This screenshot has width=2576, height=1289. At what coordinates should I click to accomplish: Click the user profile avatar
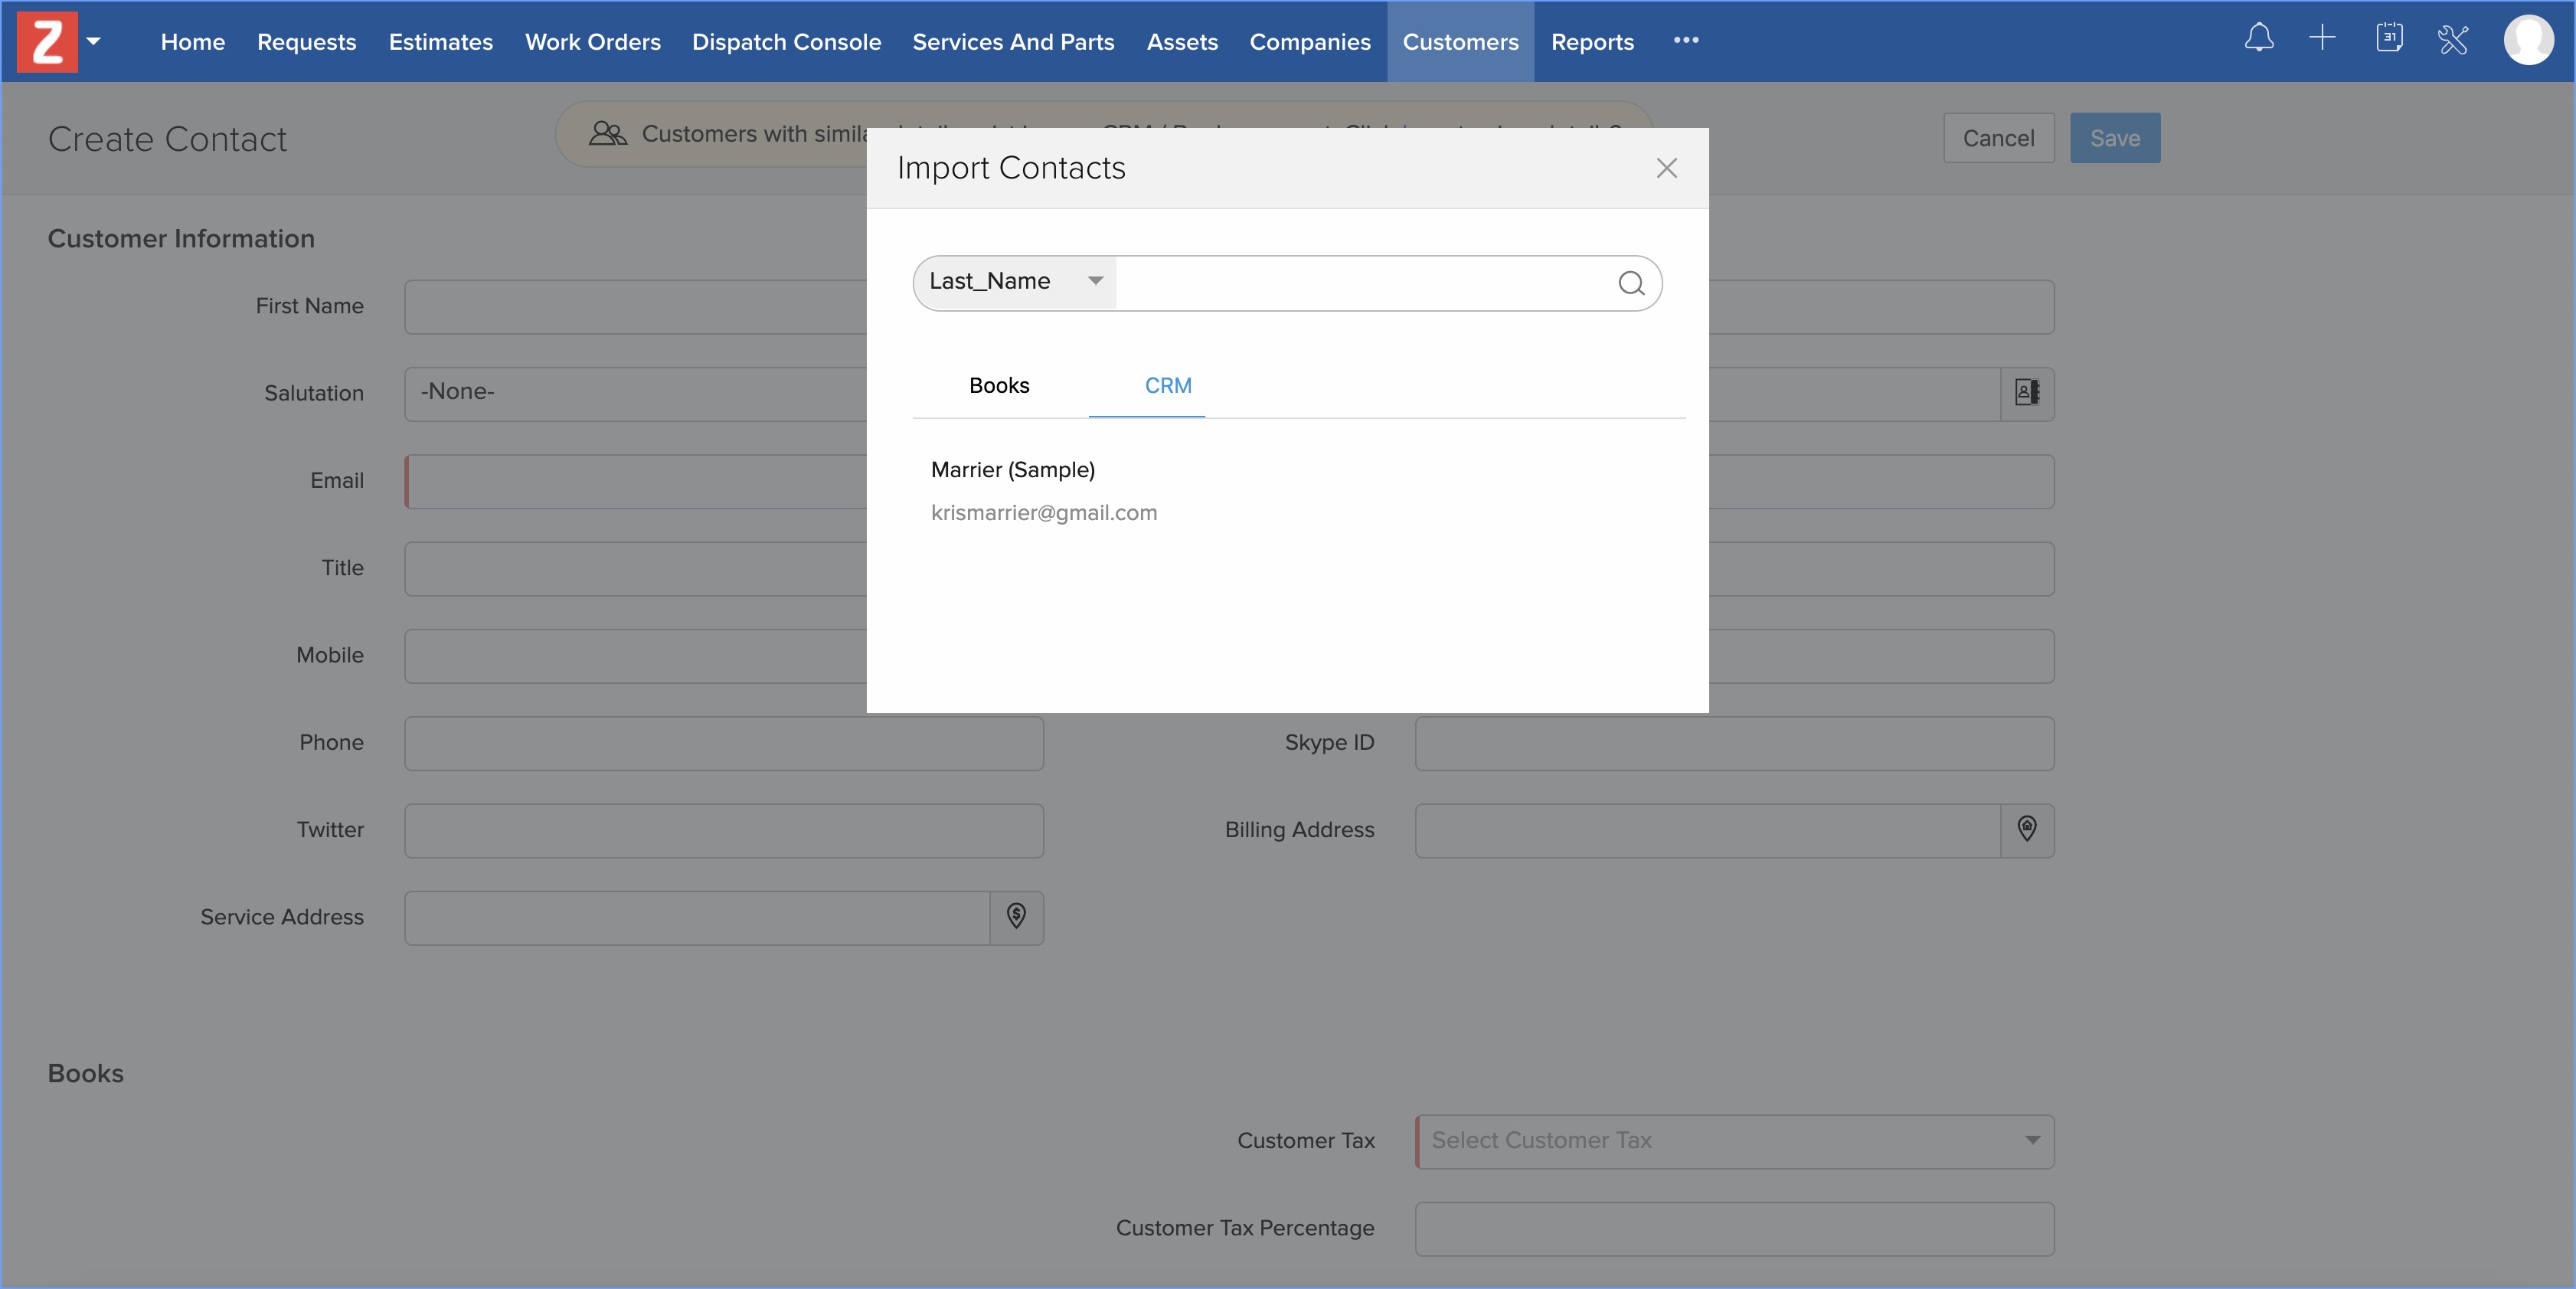[2528, 40]
